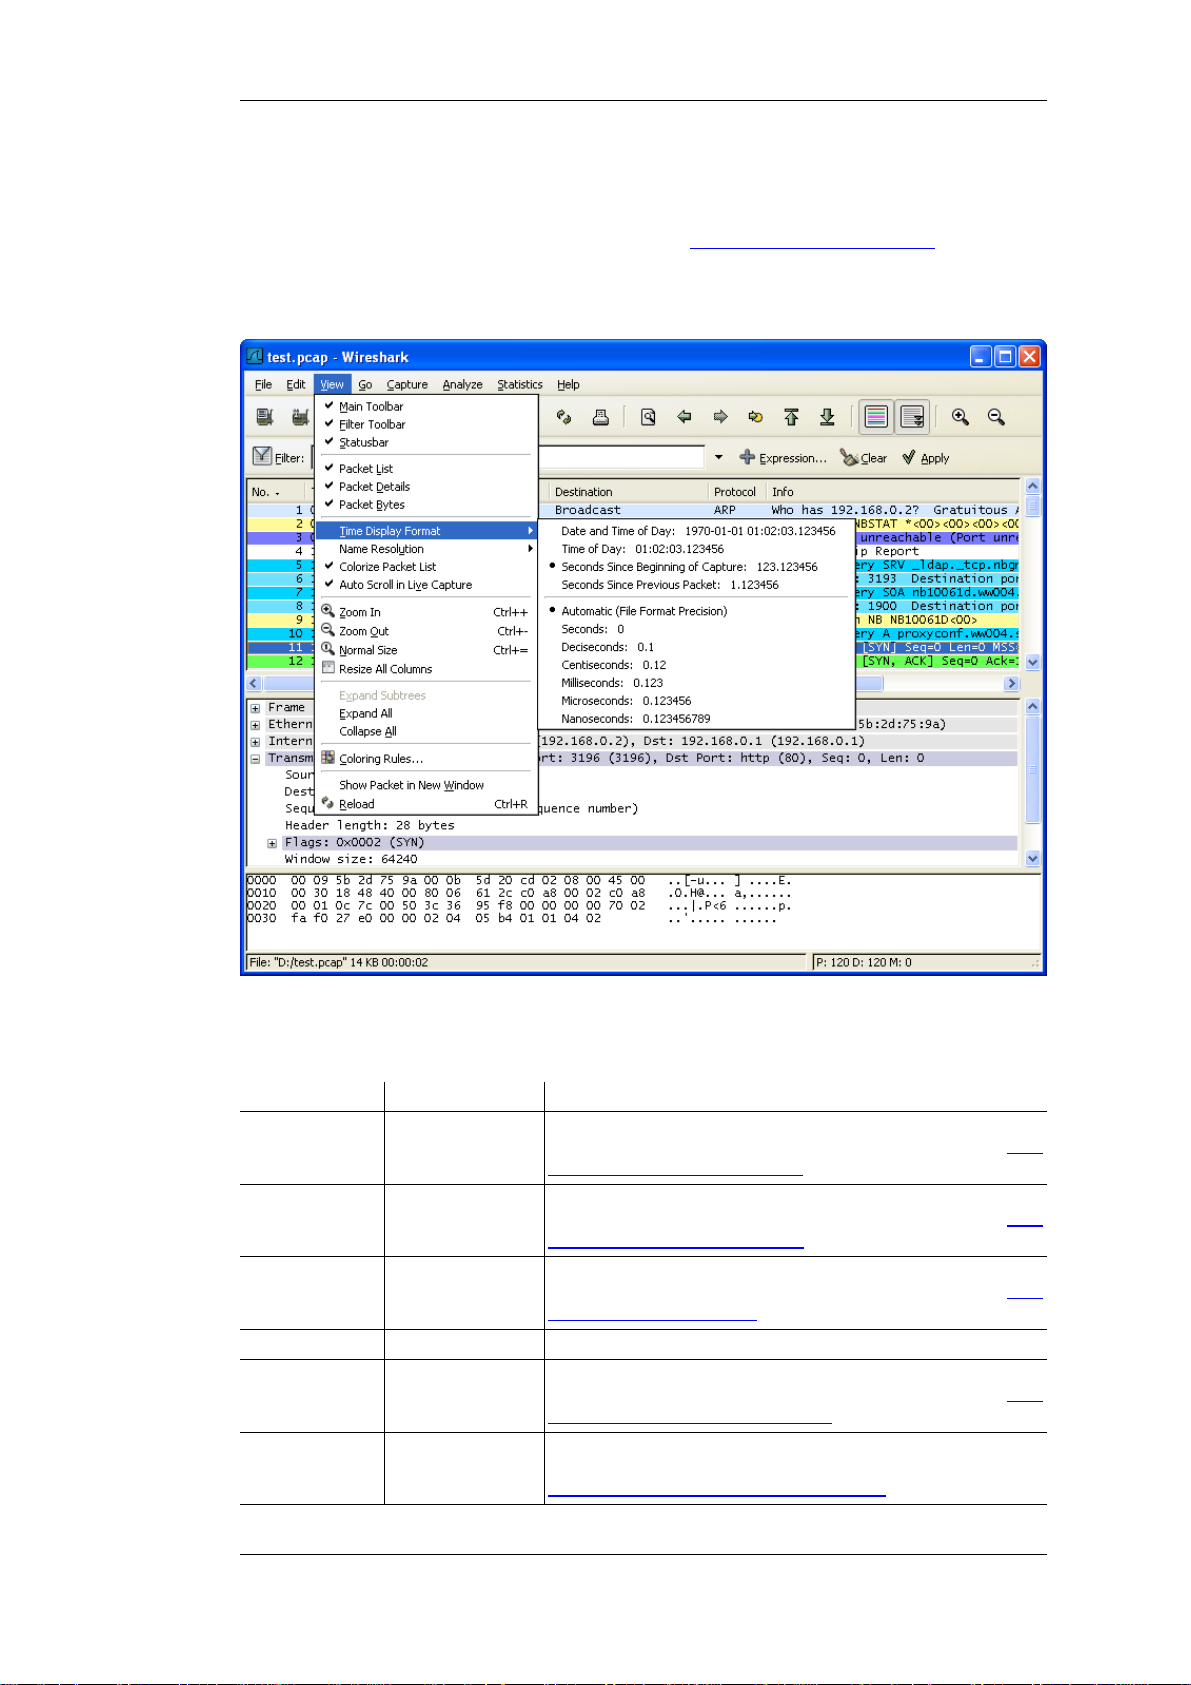Click the Filter: label button
1191x1685 pixels.
(x=278, y=457)
